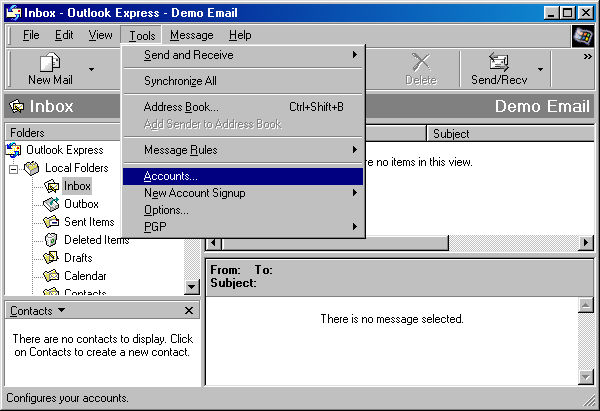Click preview pane scroll up arrow
Screen dimensions: 600x411
click(586, 305)
